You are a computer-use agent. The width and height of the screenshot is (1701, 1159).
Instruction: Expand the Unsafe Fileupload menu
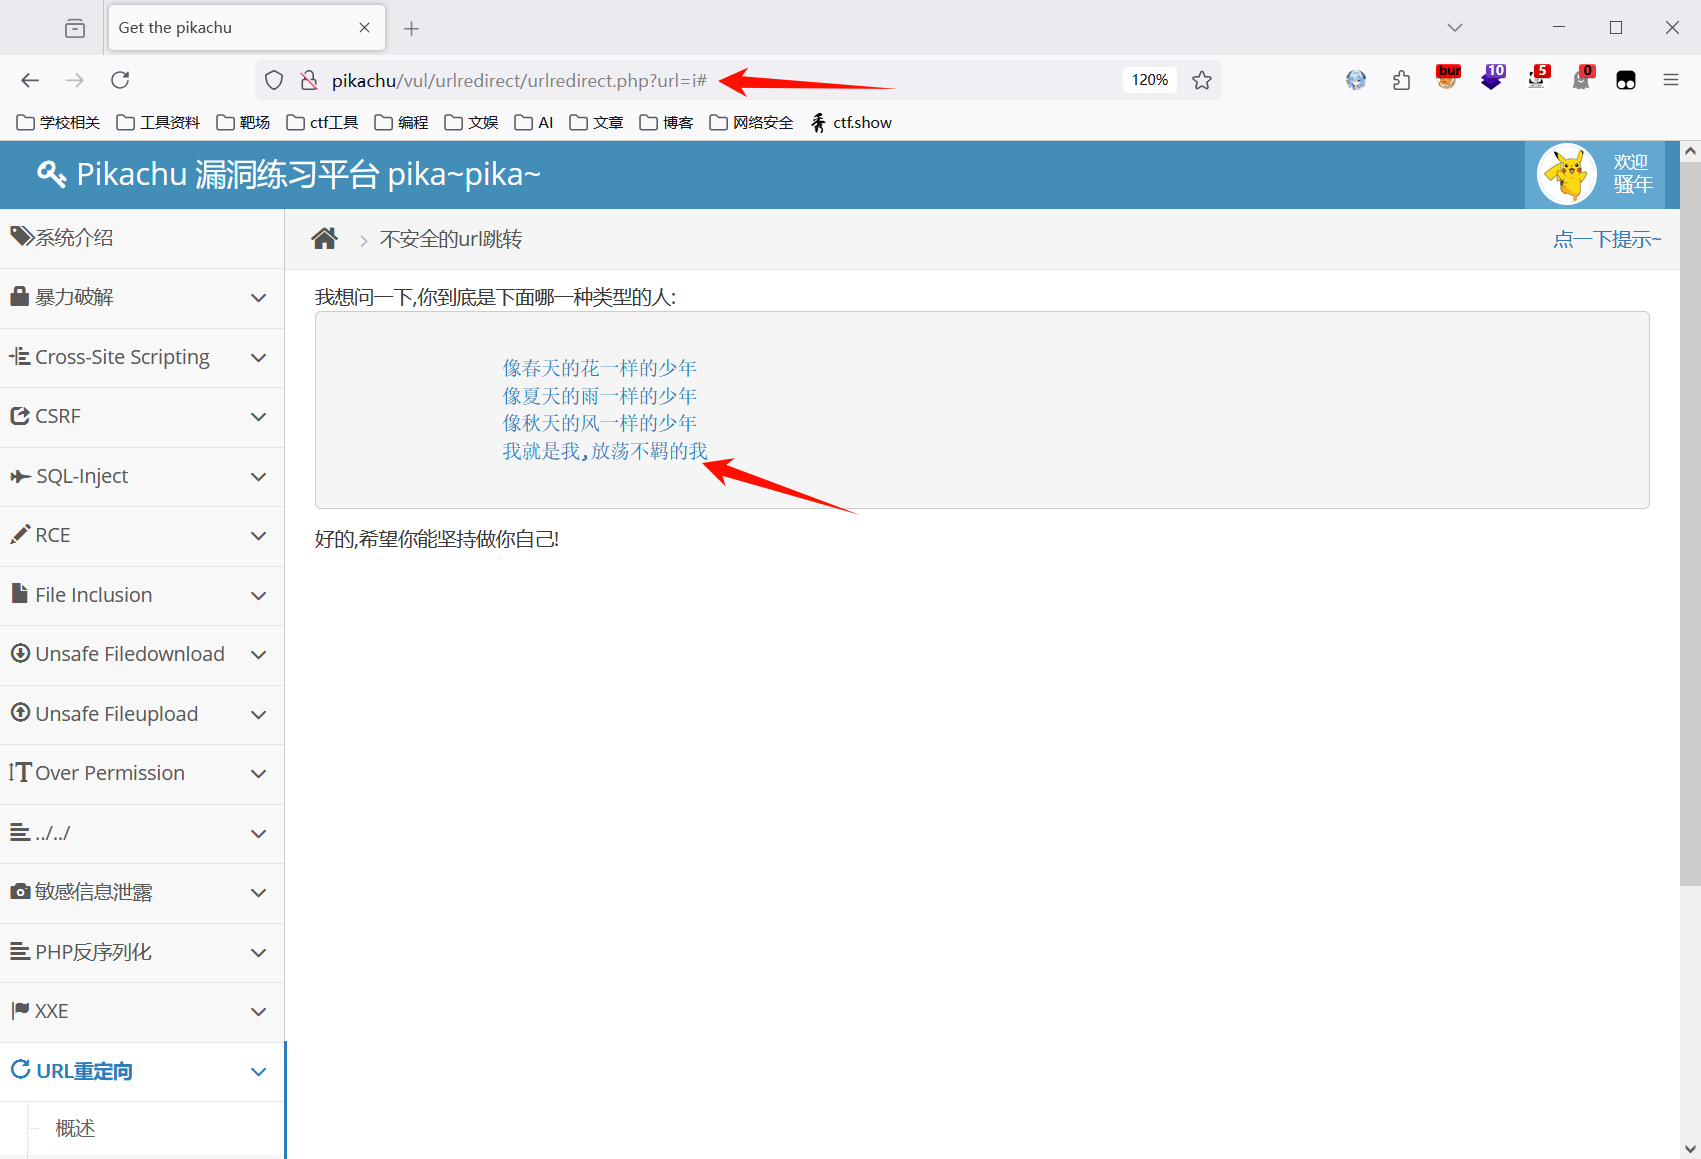[142, 714]
